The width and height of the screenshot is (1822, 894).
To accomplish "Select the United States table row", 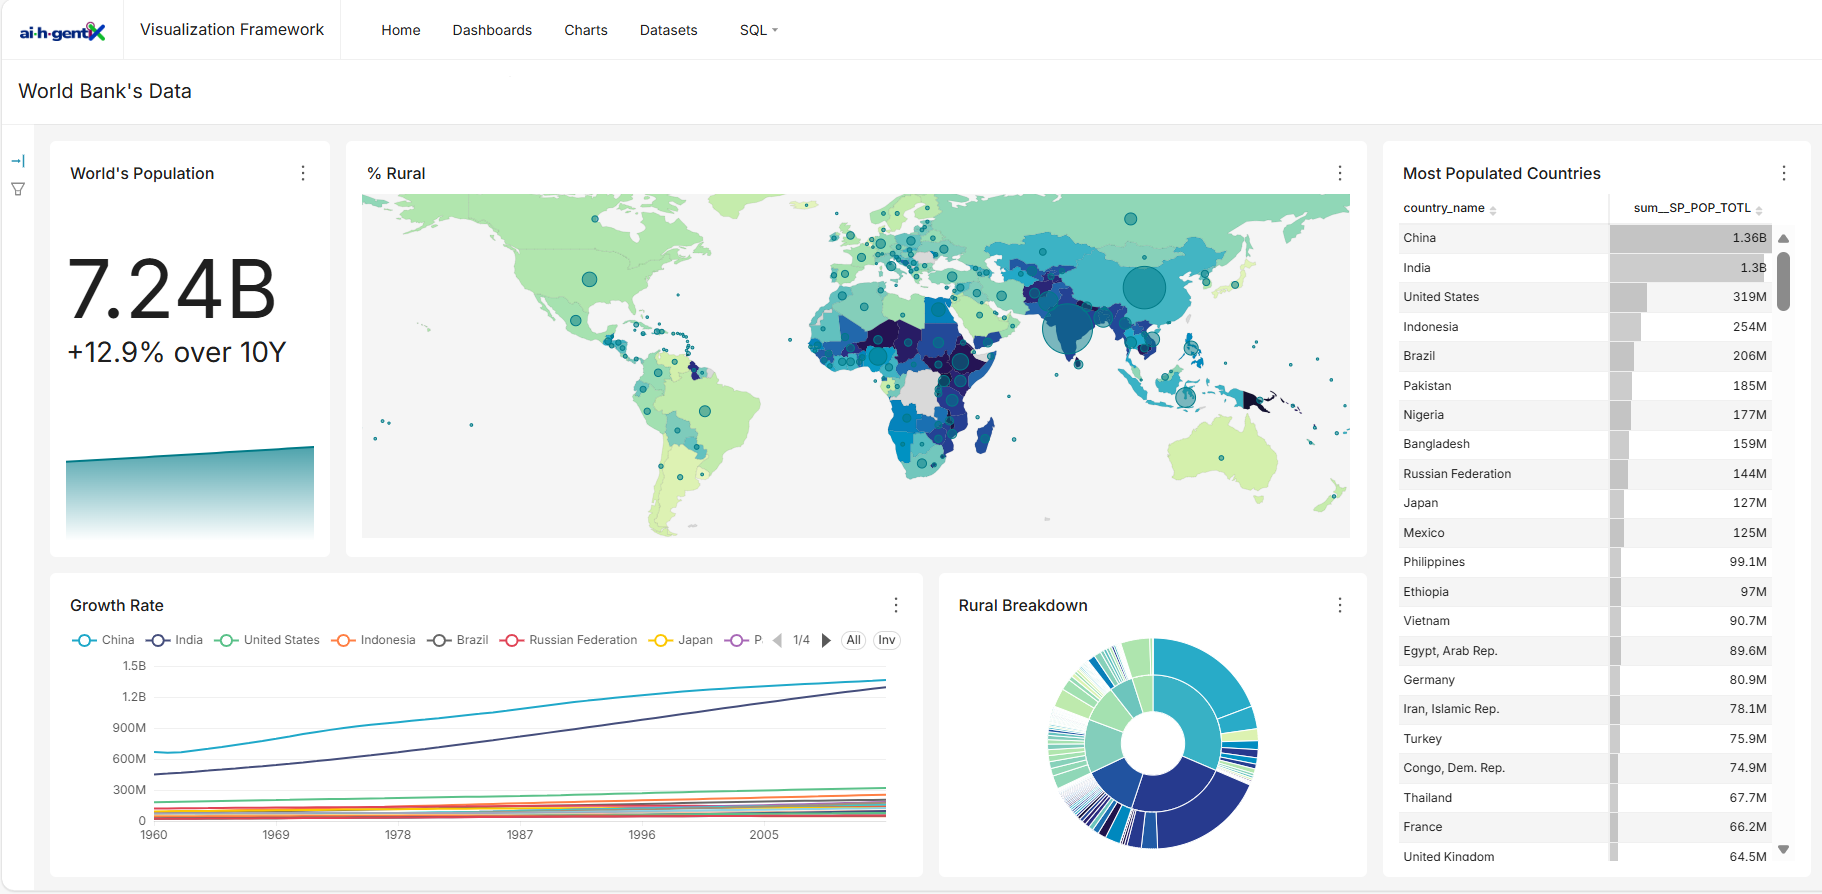I will coord(1586,297).
